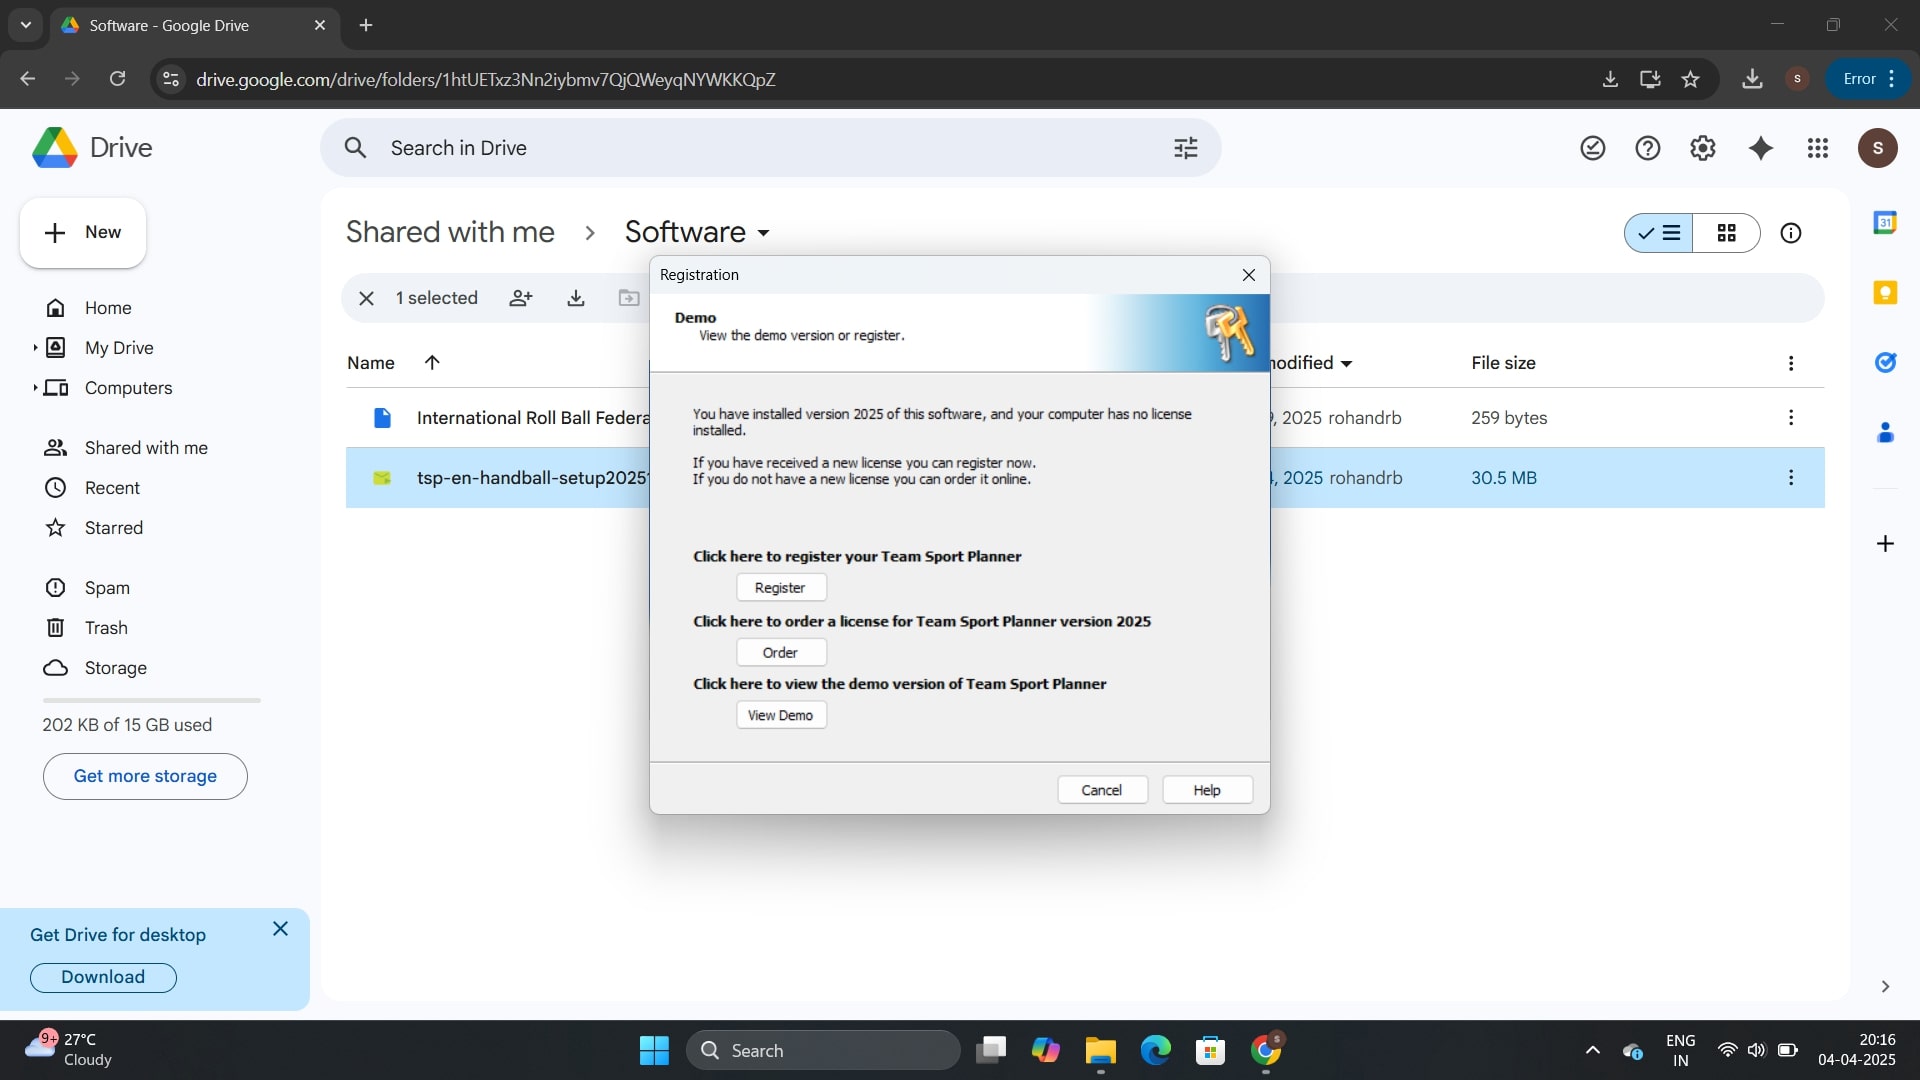The height and width of the screenshot is (1080, 1920).
Task: Open Drive support help icon
Action: point(1648,148)
